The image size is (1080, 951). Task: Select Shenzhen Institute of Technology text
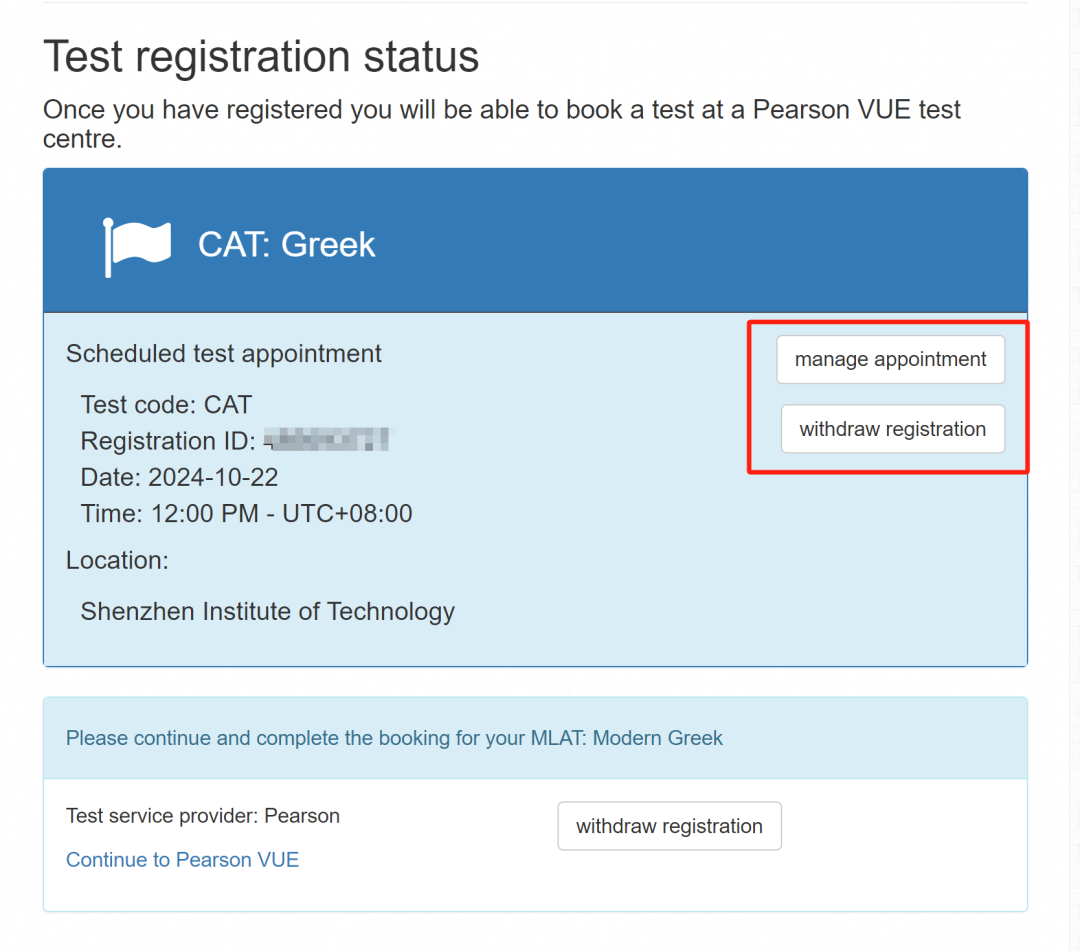(x=267, y=611)
